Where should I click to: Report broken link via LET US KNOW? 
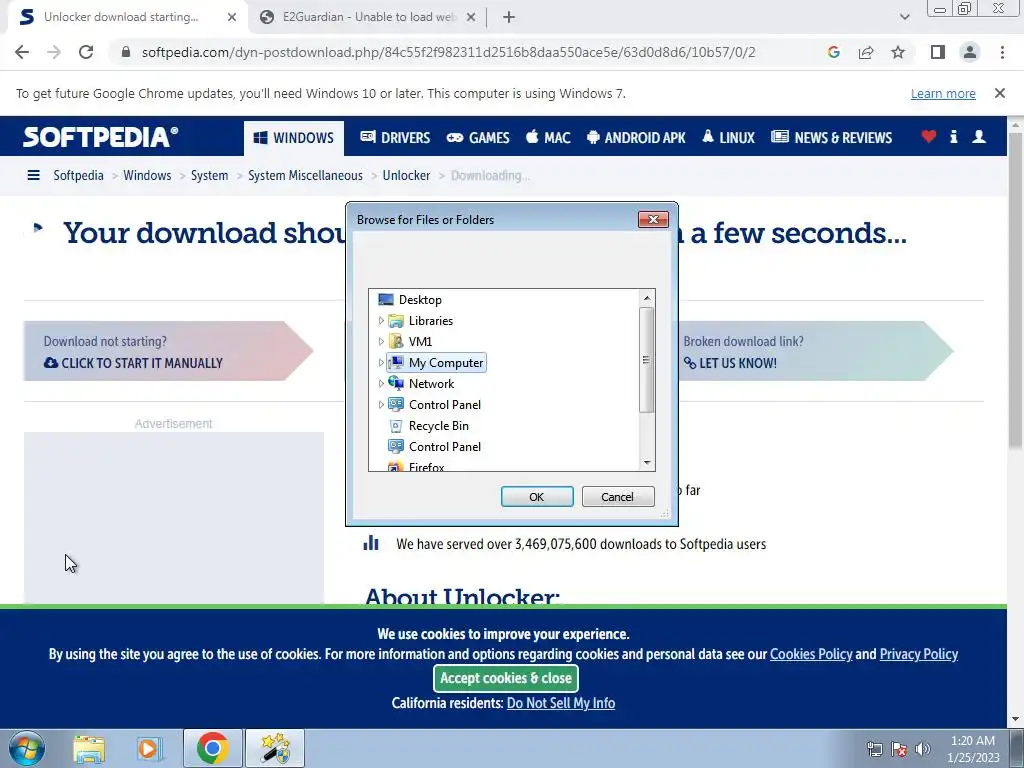click(x=731, y=363)
